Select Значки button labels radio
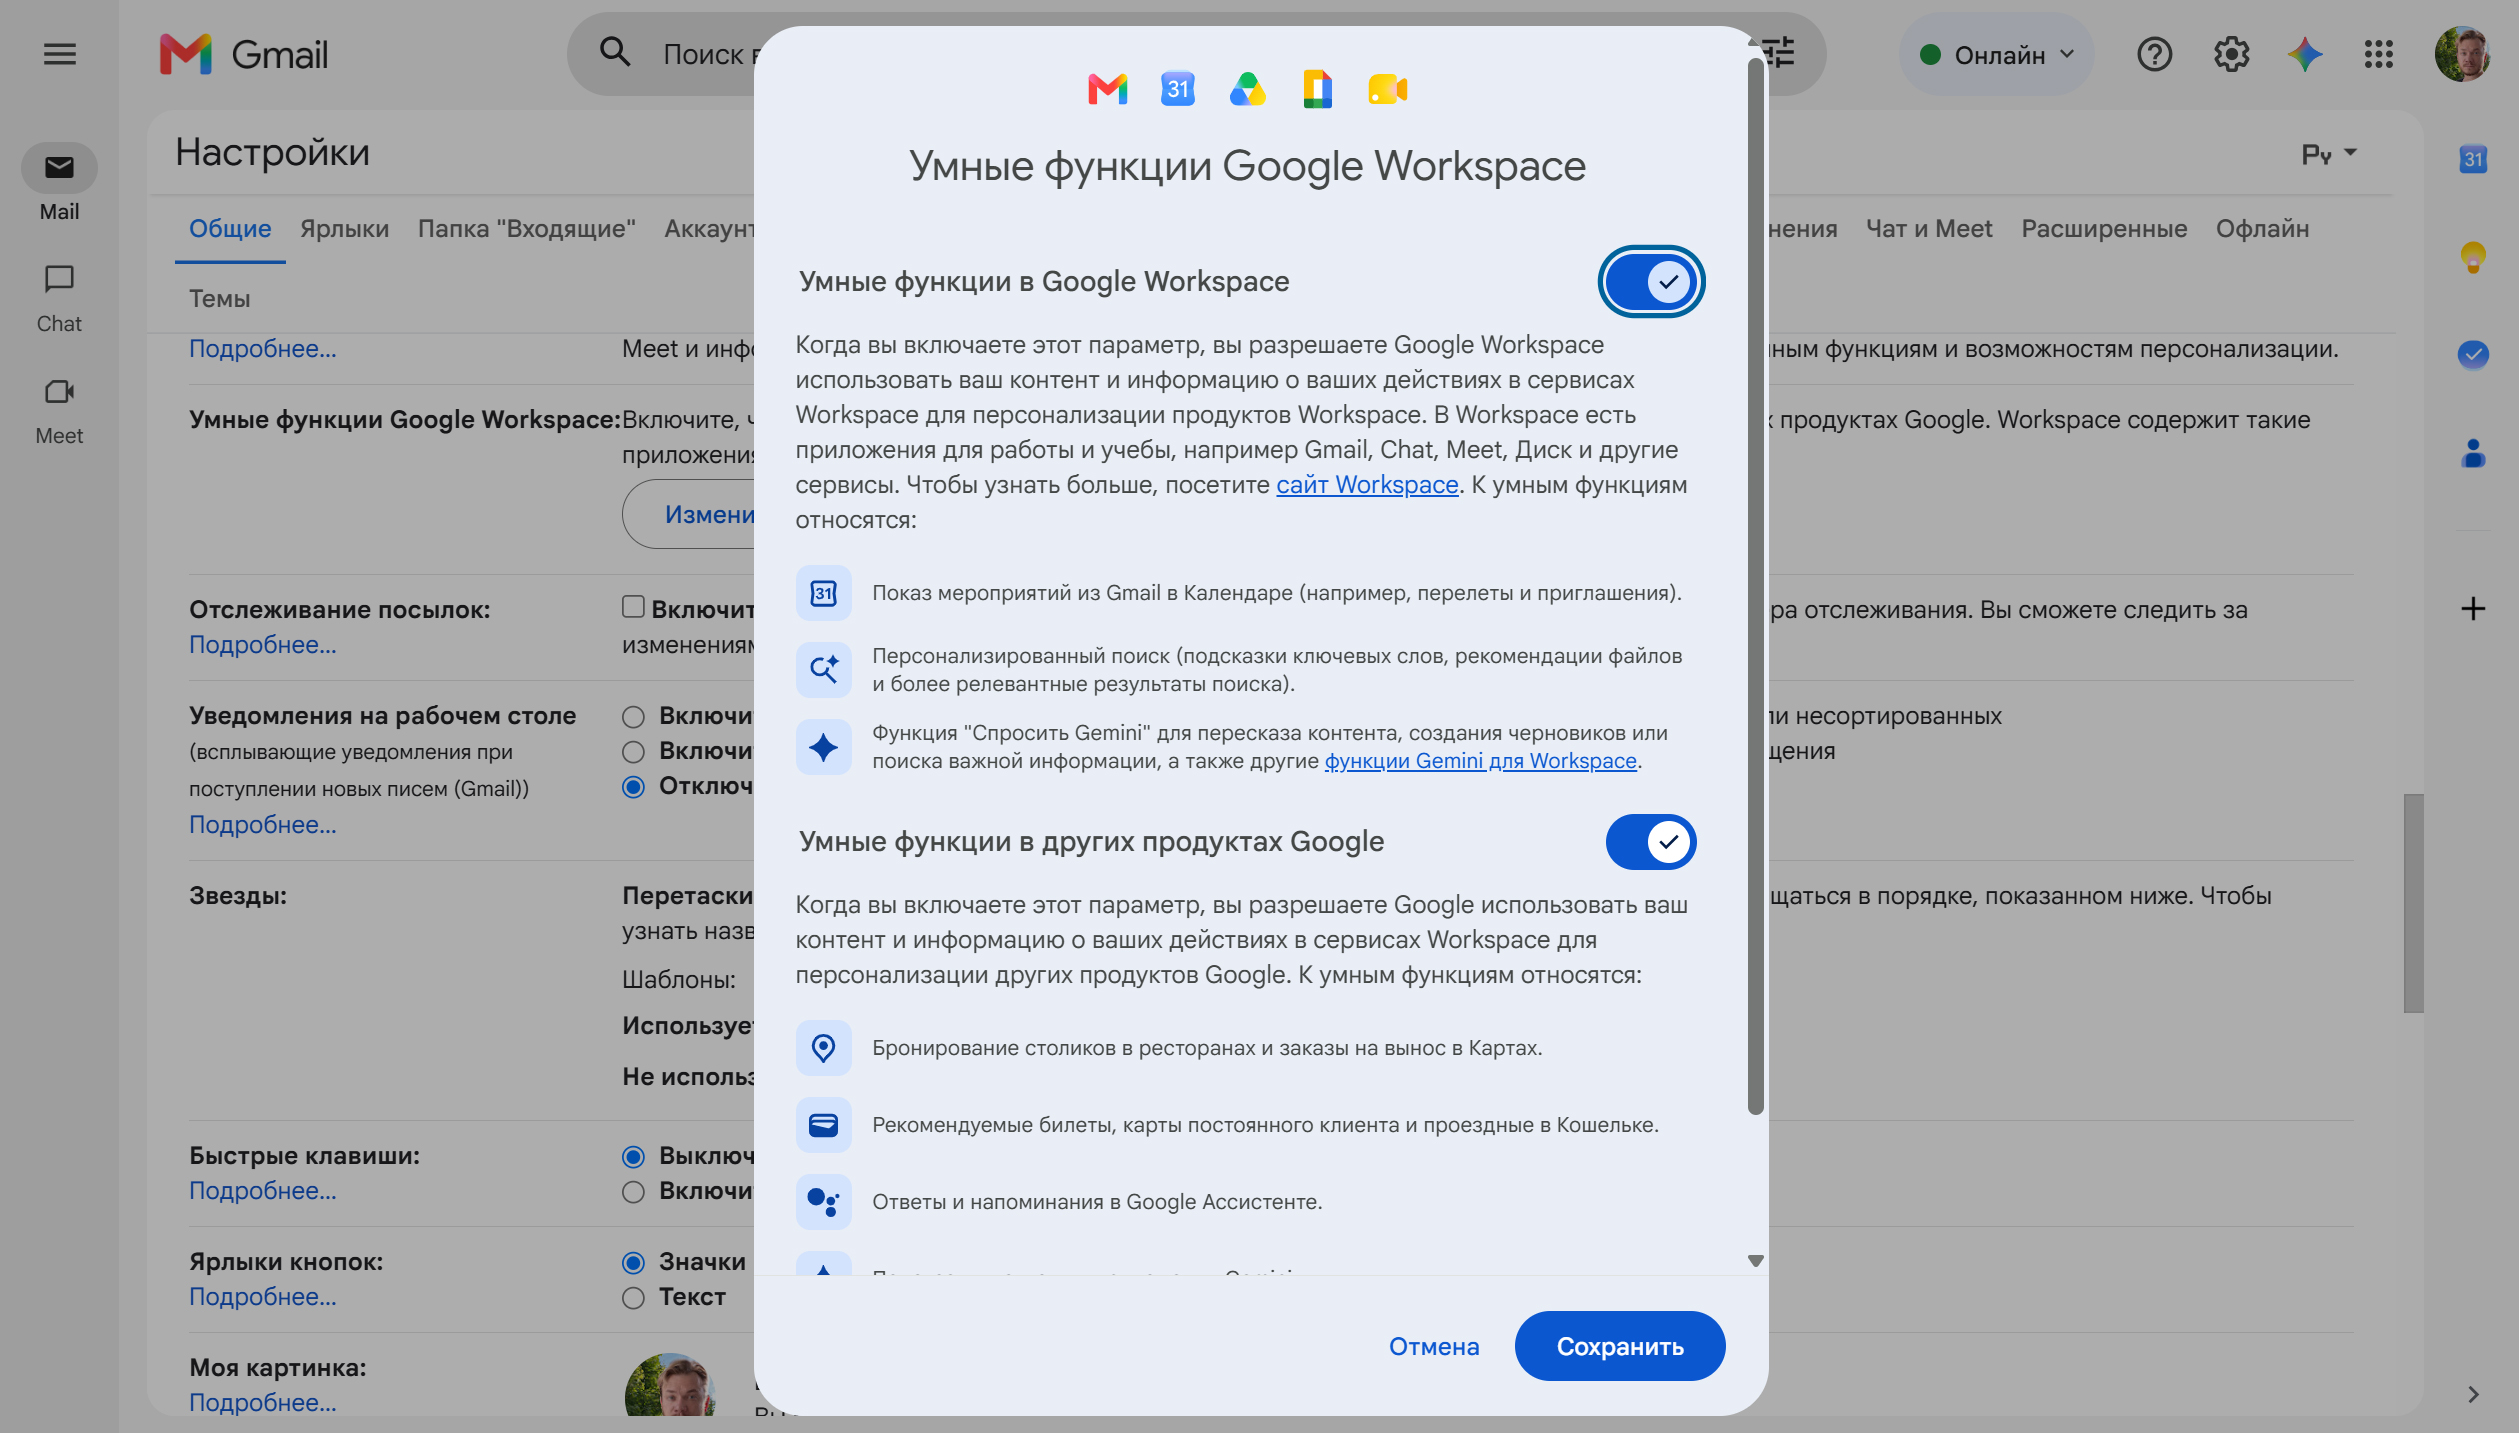 click(x=632, y=1263)
